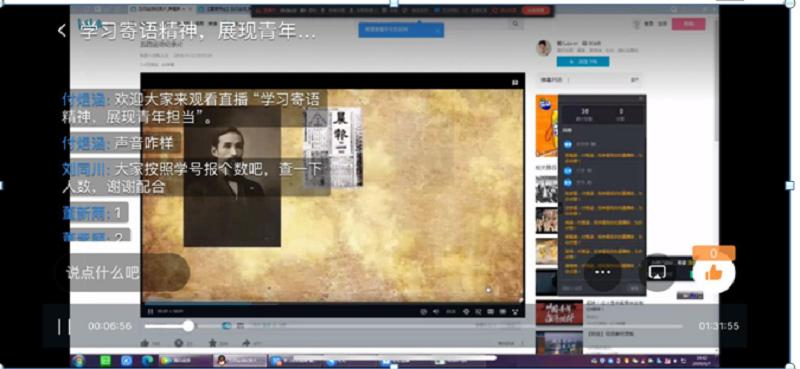Click the search magnifier icon on the webpage
This screenshot has width=800, height=369.
516,24
